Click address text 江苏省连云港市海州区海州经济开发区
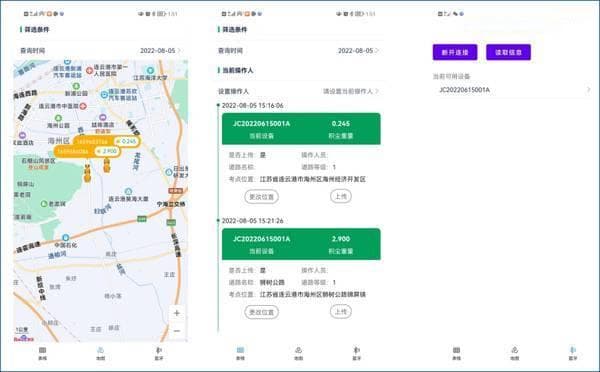600x372 pixels. pyautogui.click(x=313, y=179)
